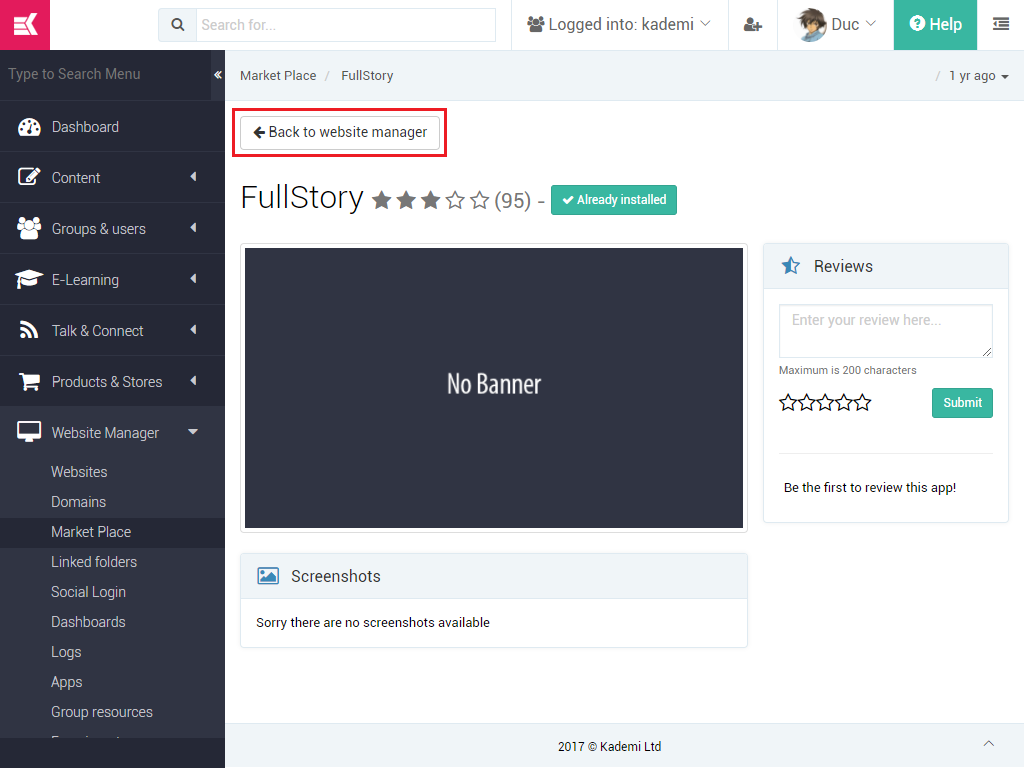1024x768 pixels.
Task: Expand the Content menu section
Action: (193, 177)
